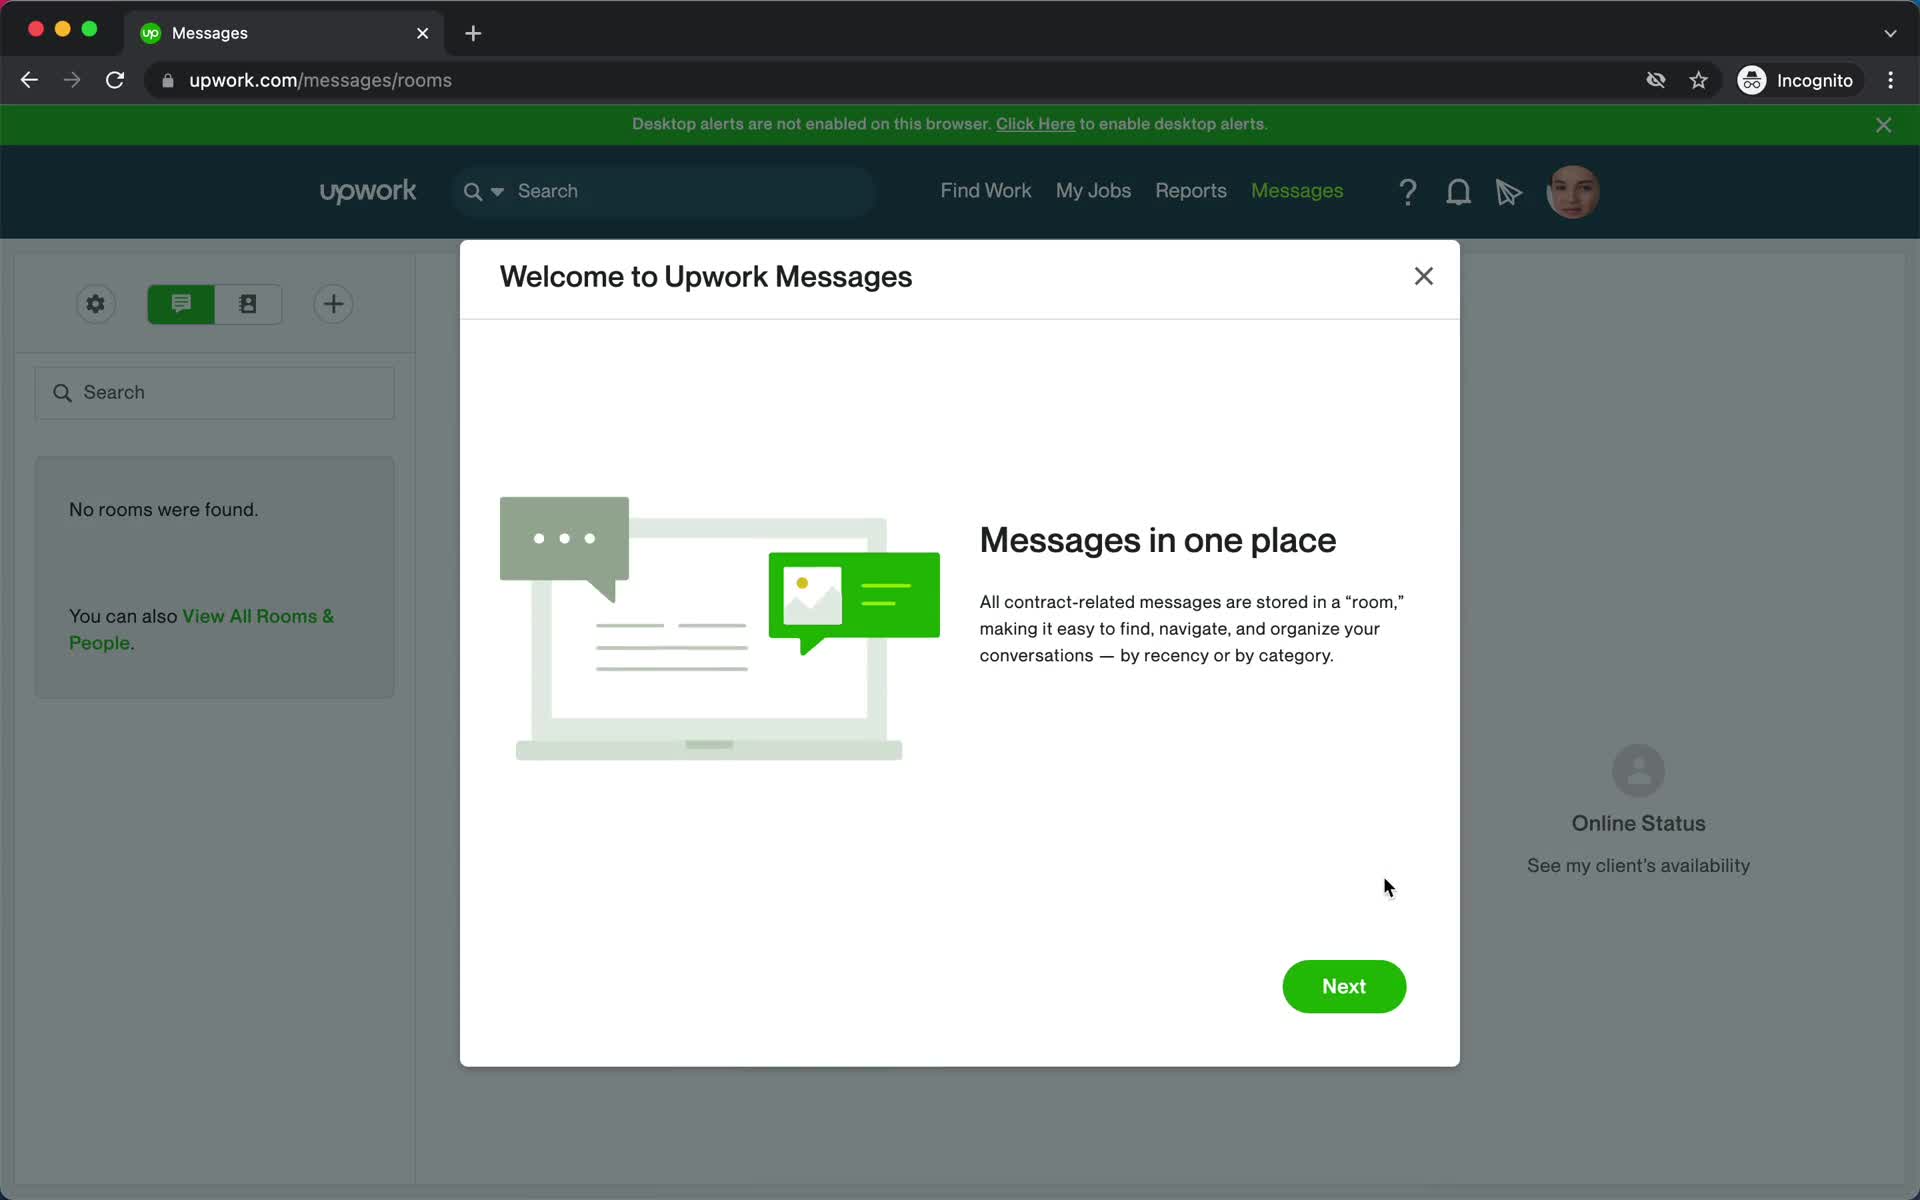Bookmark this page with star icon
This screenshot has width=1920, height=1200.
pos(1699,80)
